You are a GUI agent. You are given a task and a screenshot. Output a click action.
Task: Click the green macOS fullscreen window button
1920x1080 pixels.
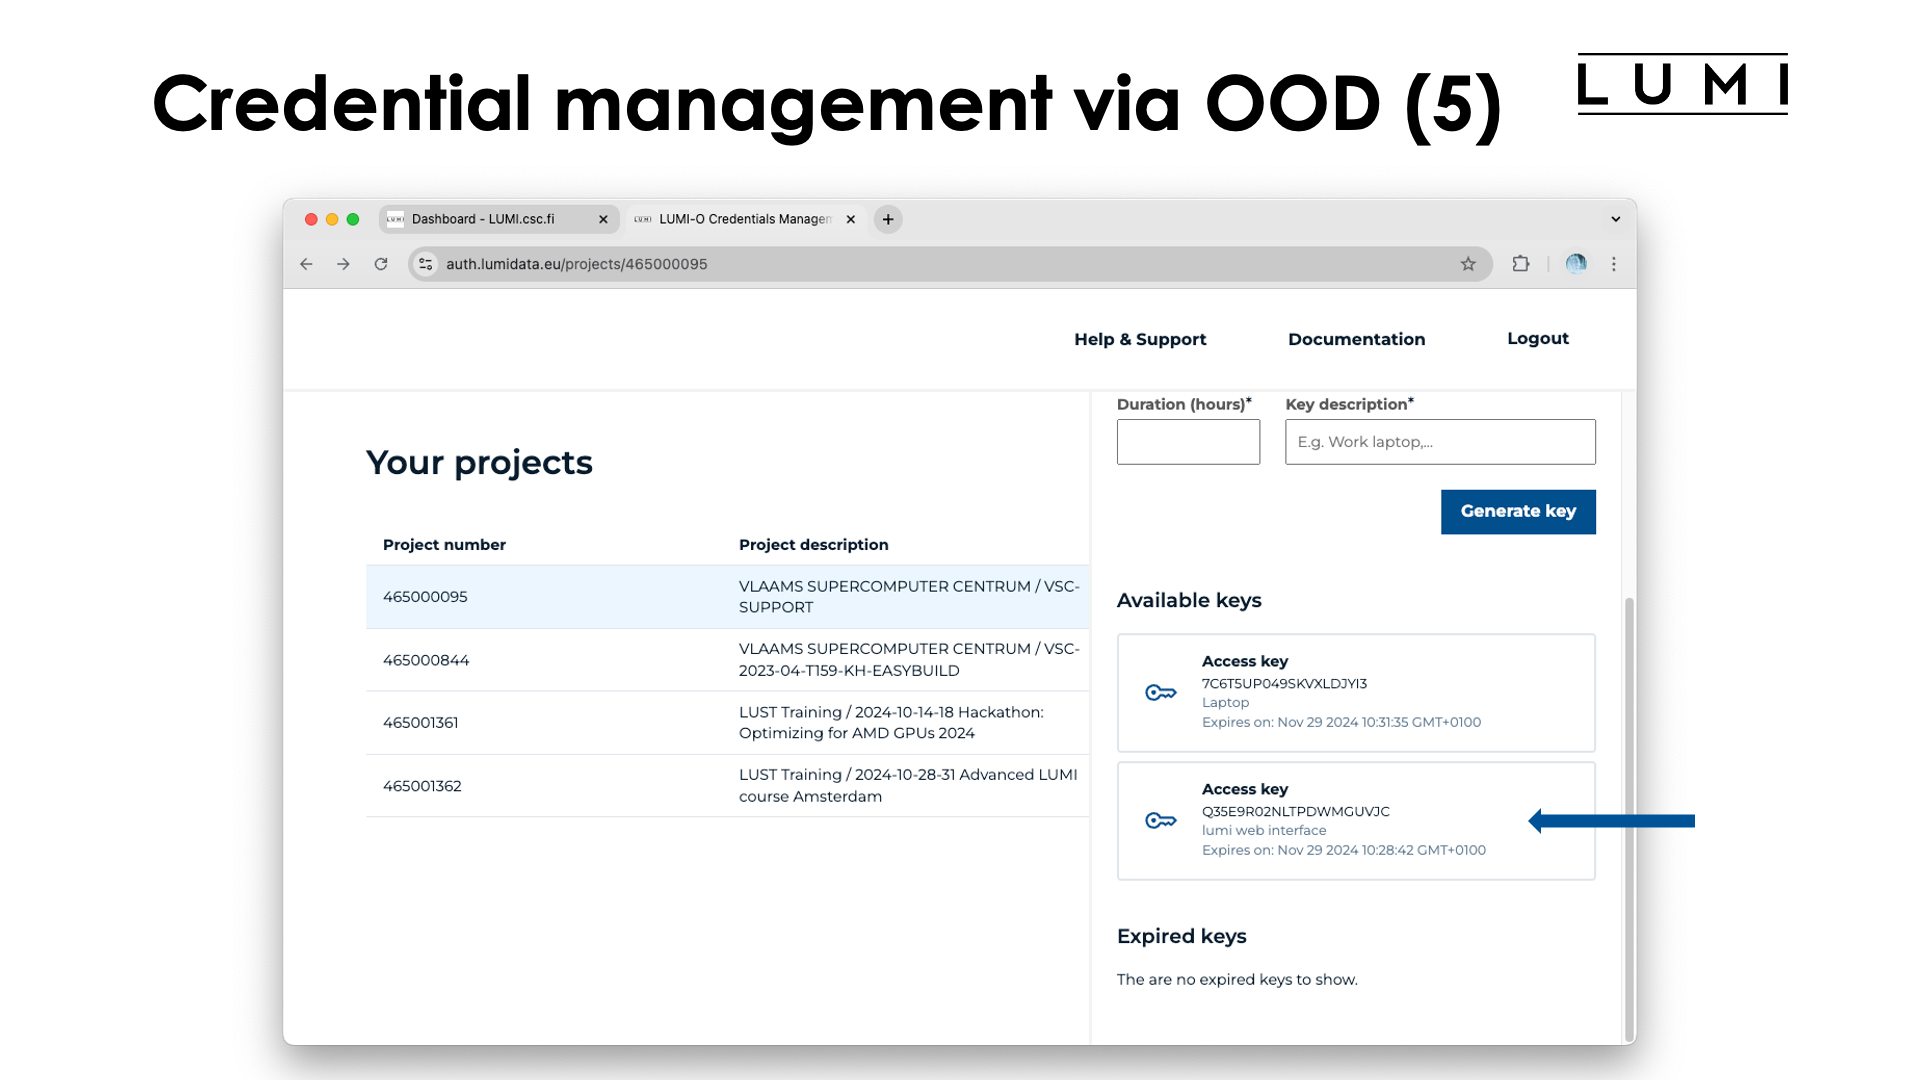click(x=353, y=219)
